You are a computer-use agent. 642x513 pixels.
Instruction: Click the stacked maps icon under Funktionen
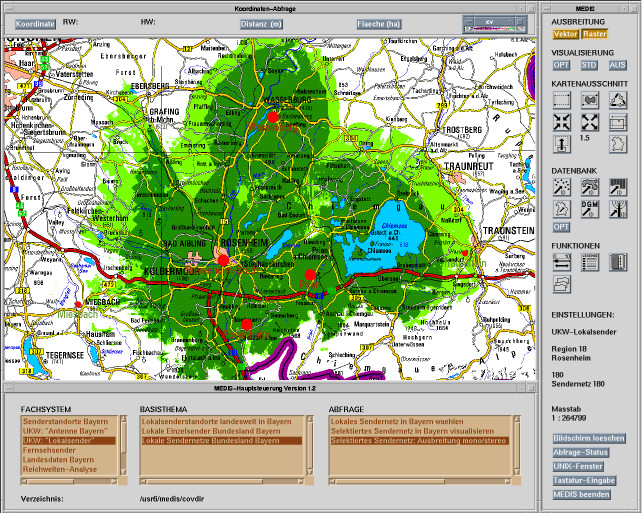[x=562, y=285]
